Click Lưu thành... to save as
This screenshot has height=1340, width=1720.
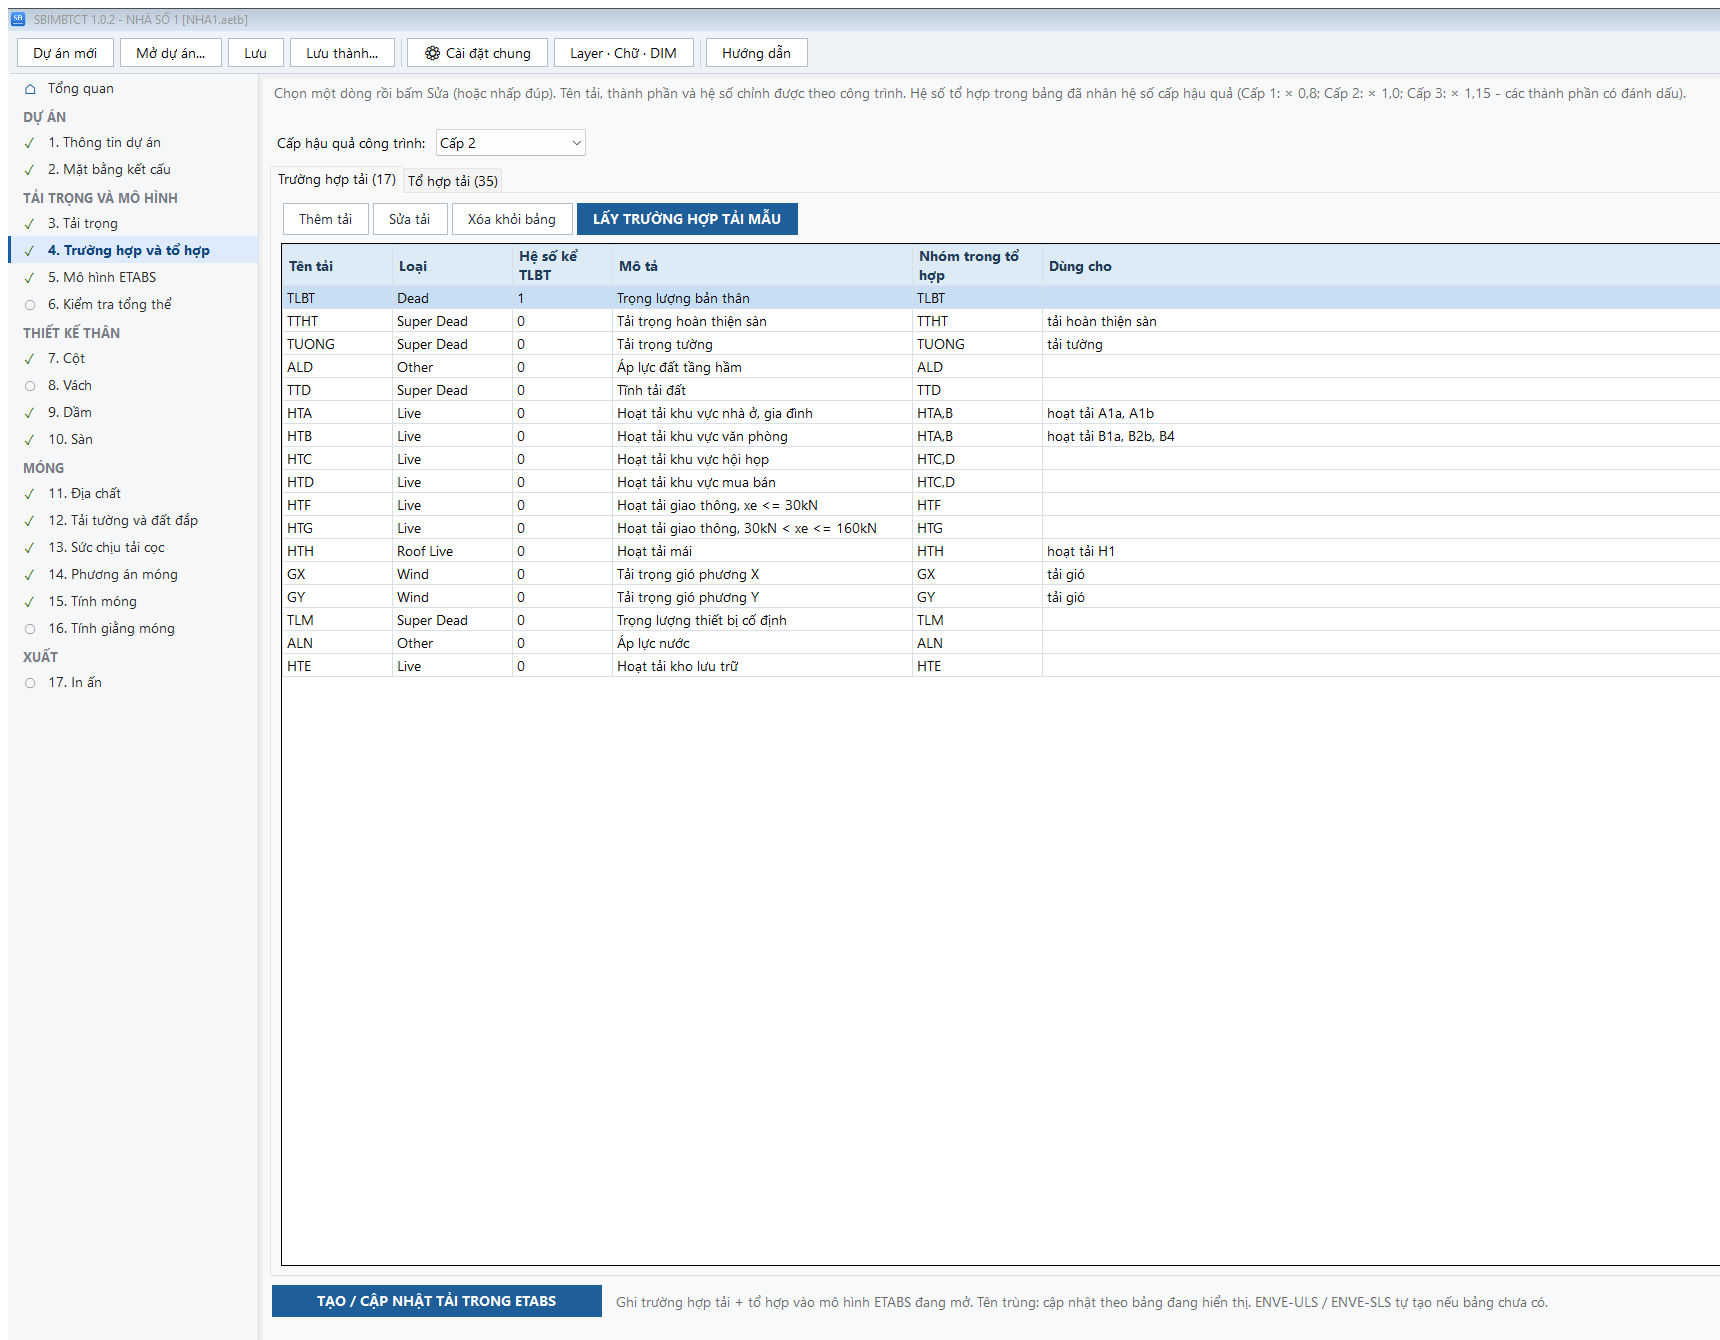[342, 53]
